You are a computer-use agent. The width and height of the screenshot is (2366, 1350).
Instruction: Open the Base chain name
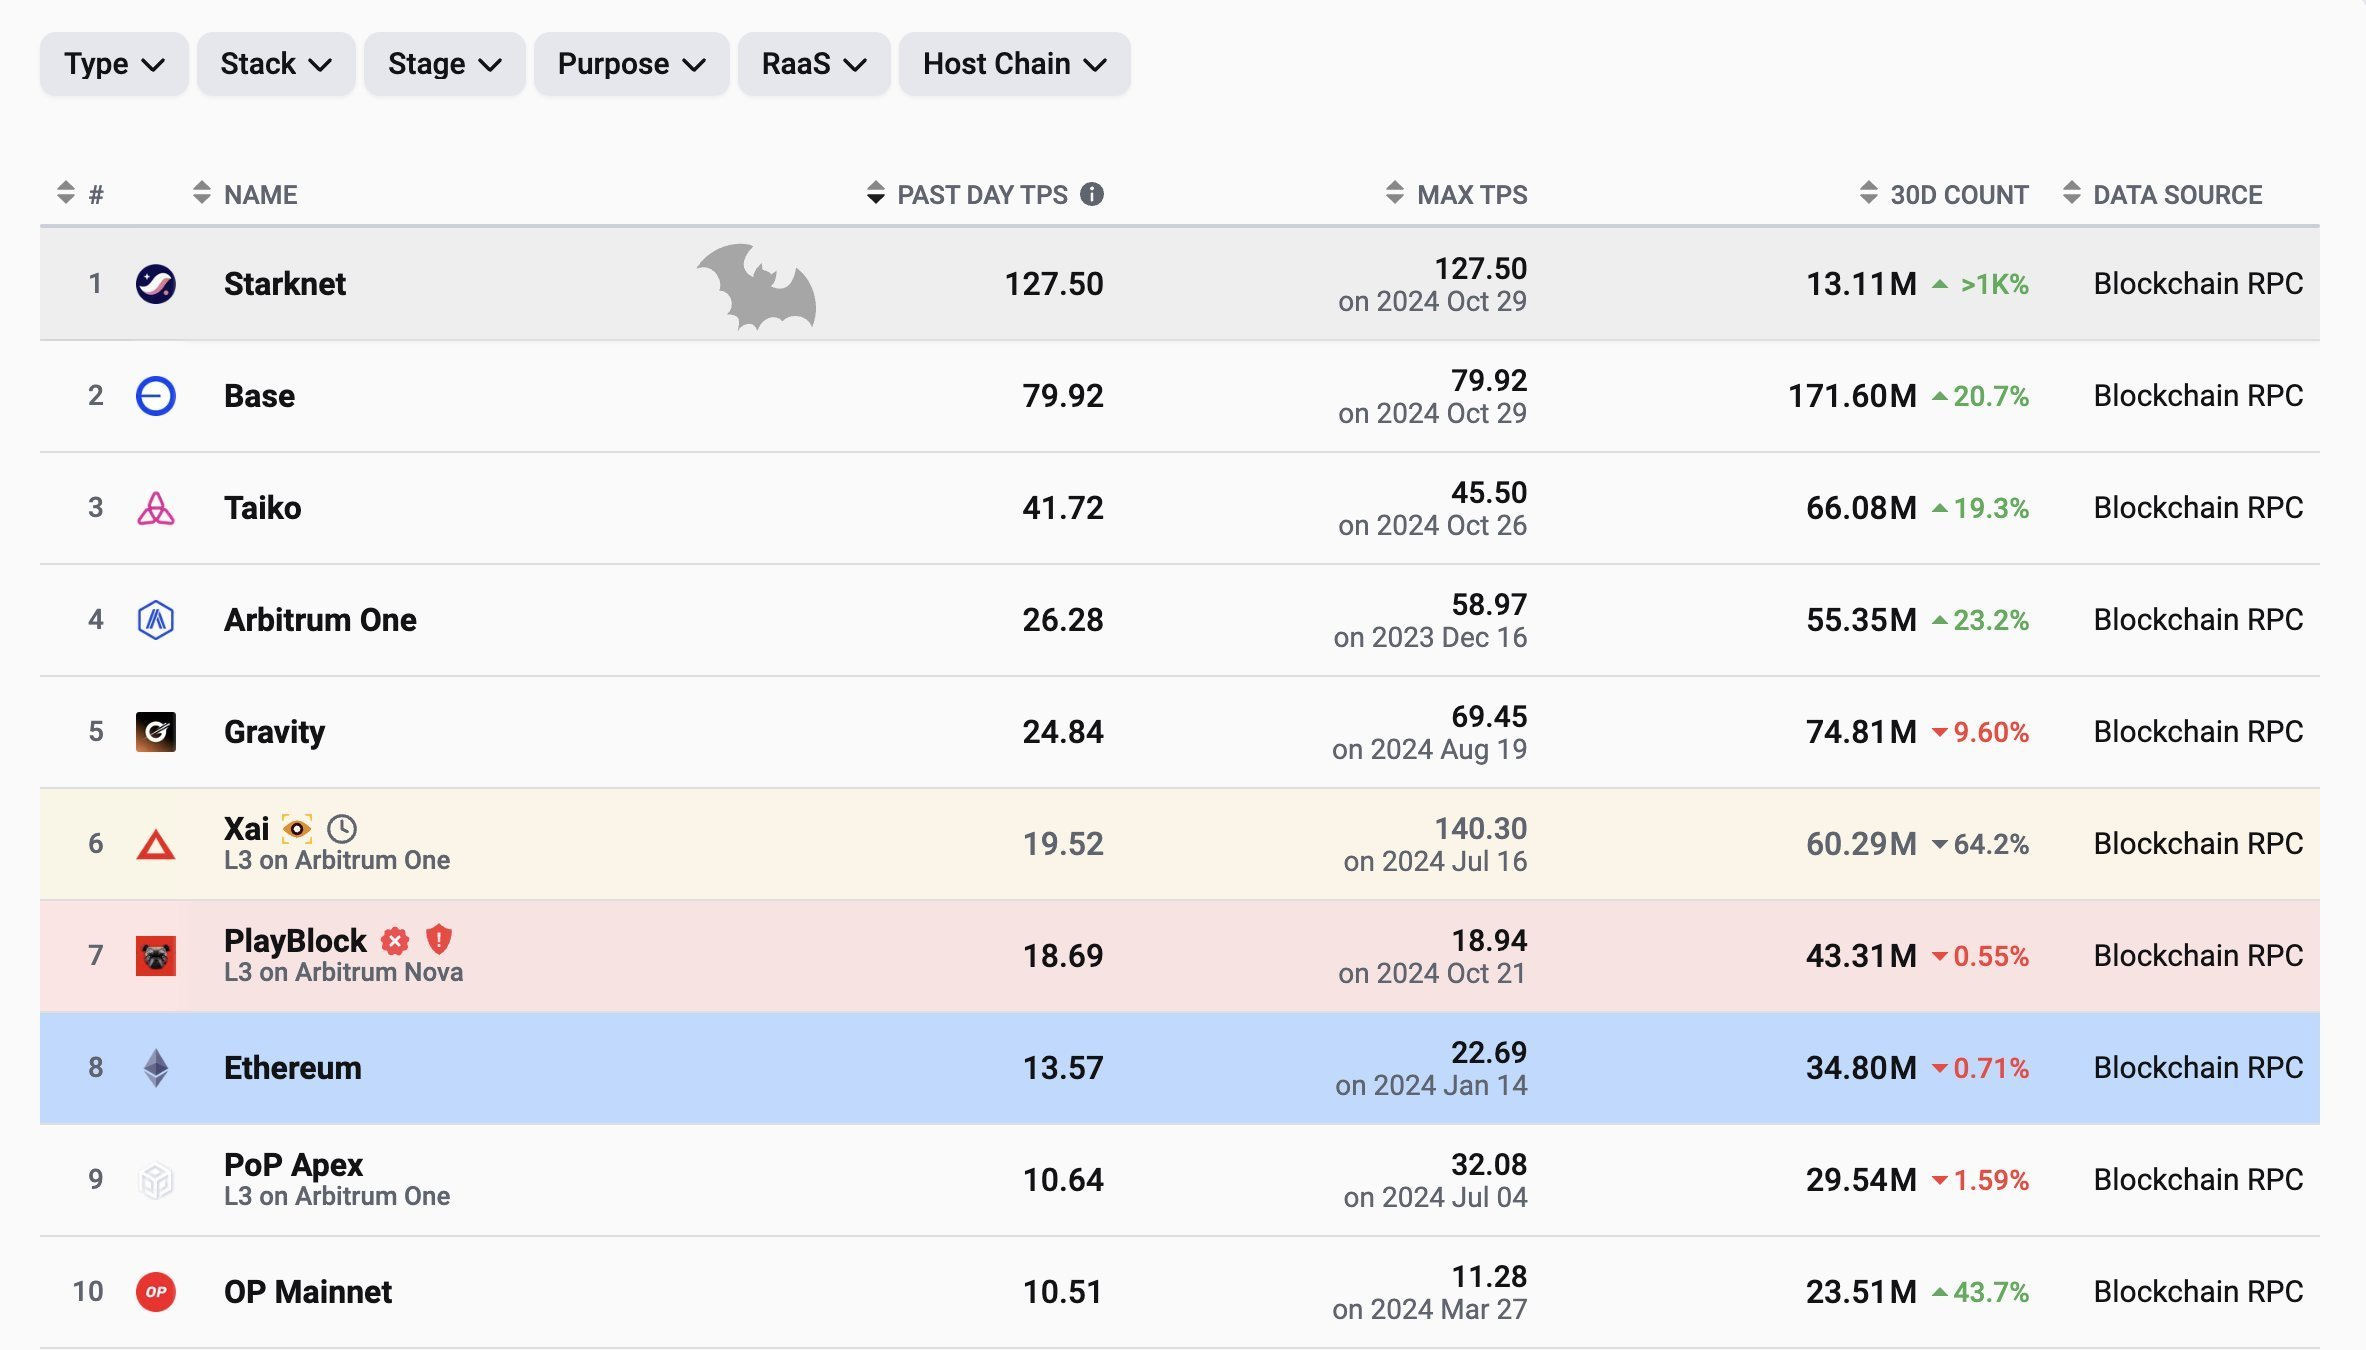click(260, 396)
